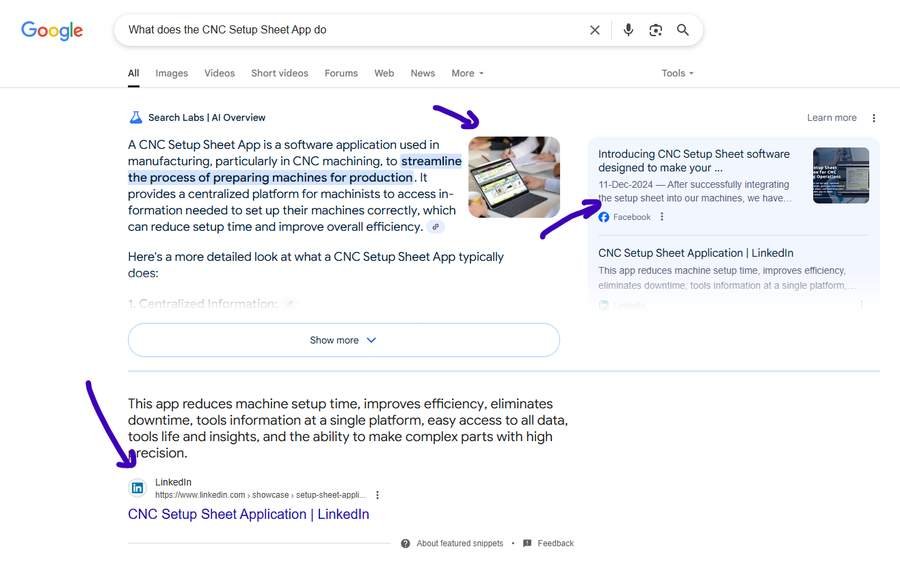
Task: Start voice search with microphone icon
Action: point(628,30)
